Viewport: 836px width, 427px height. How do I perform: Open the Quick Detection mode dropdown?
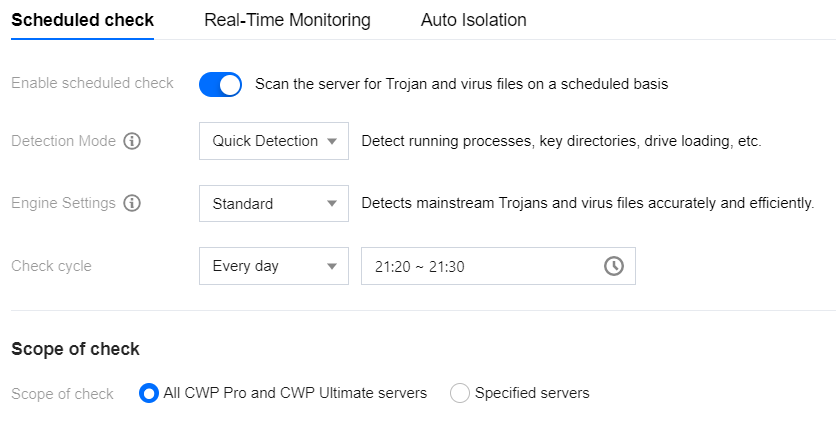[x=274, y=141]
